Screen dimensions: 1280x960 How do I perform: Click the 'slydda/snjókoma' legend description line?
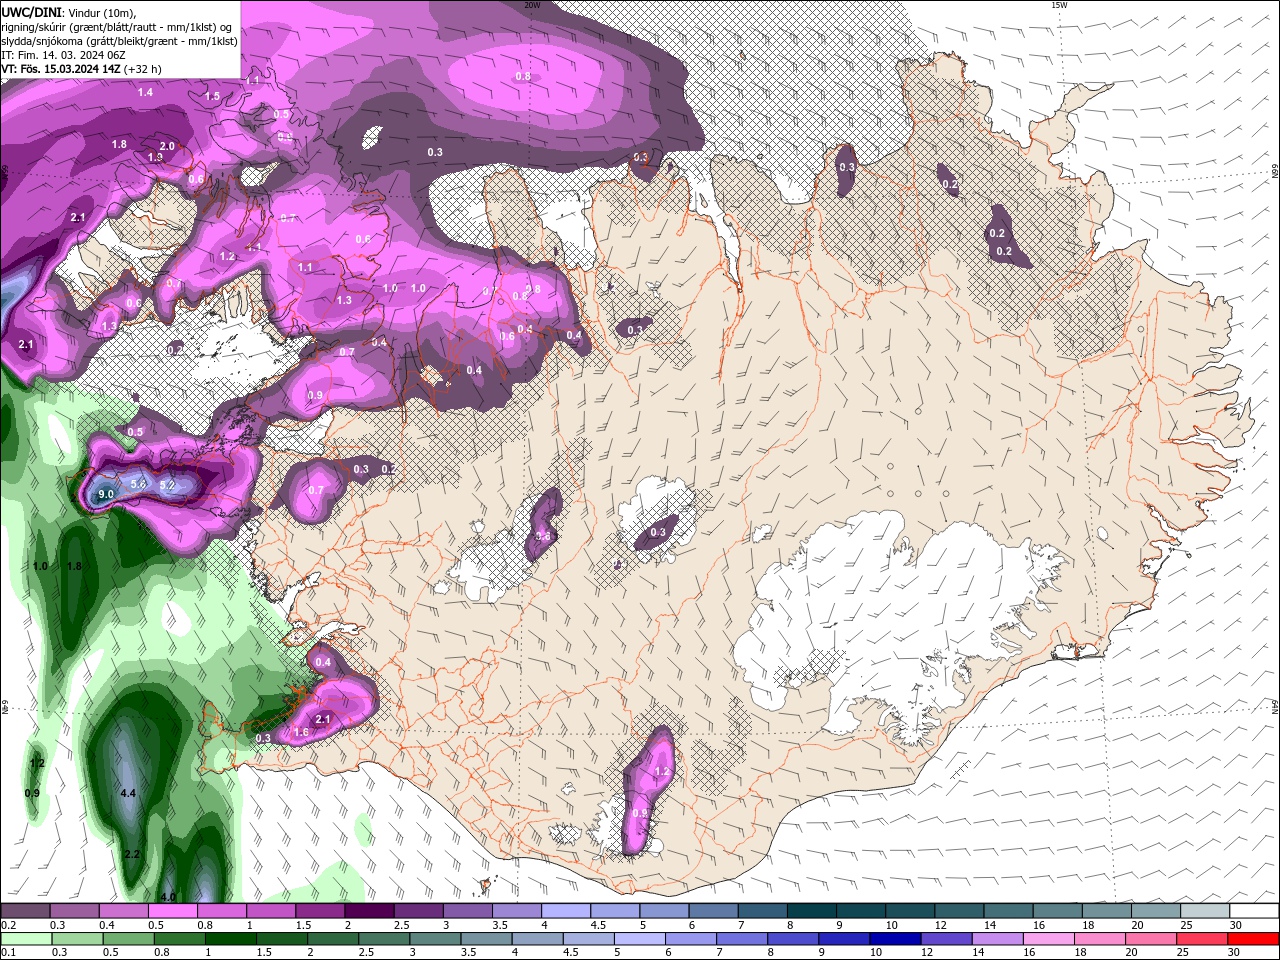pos(119,41)
